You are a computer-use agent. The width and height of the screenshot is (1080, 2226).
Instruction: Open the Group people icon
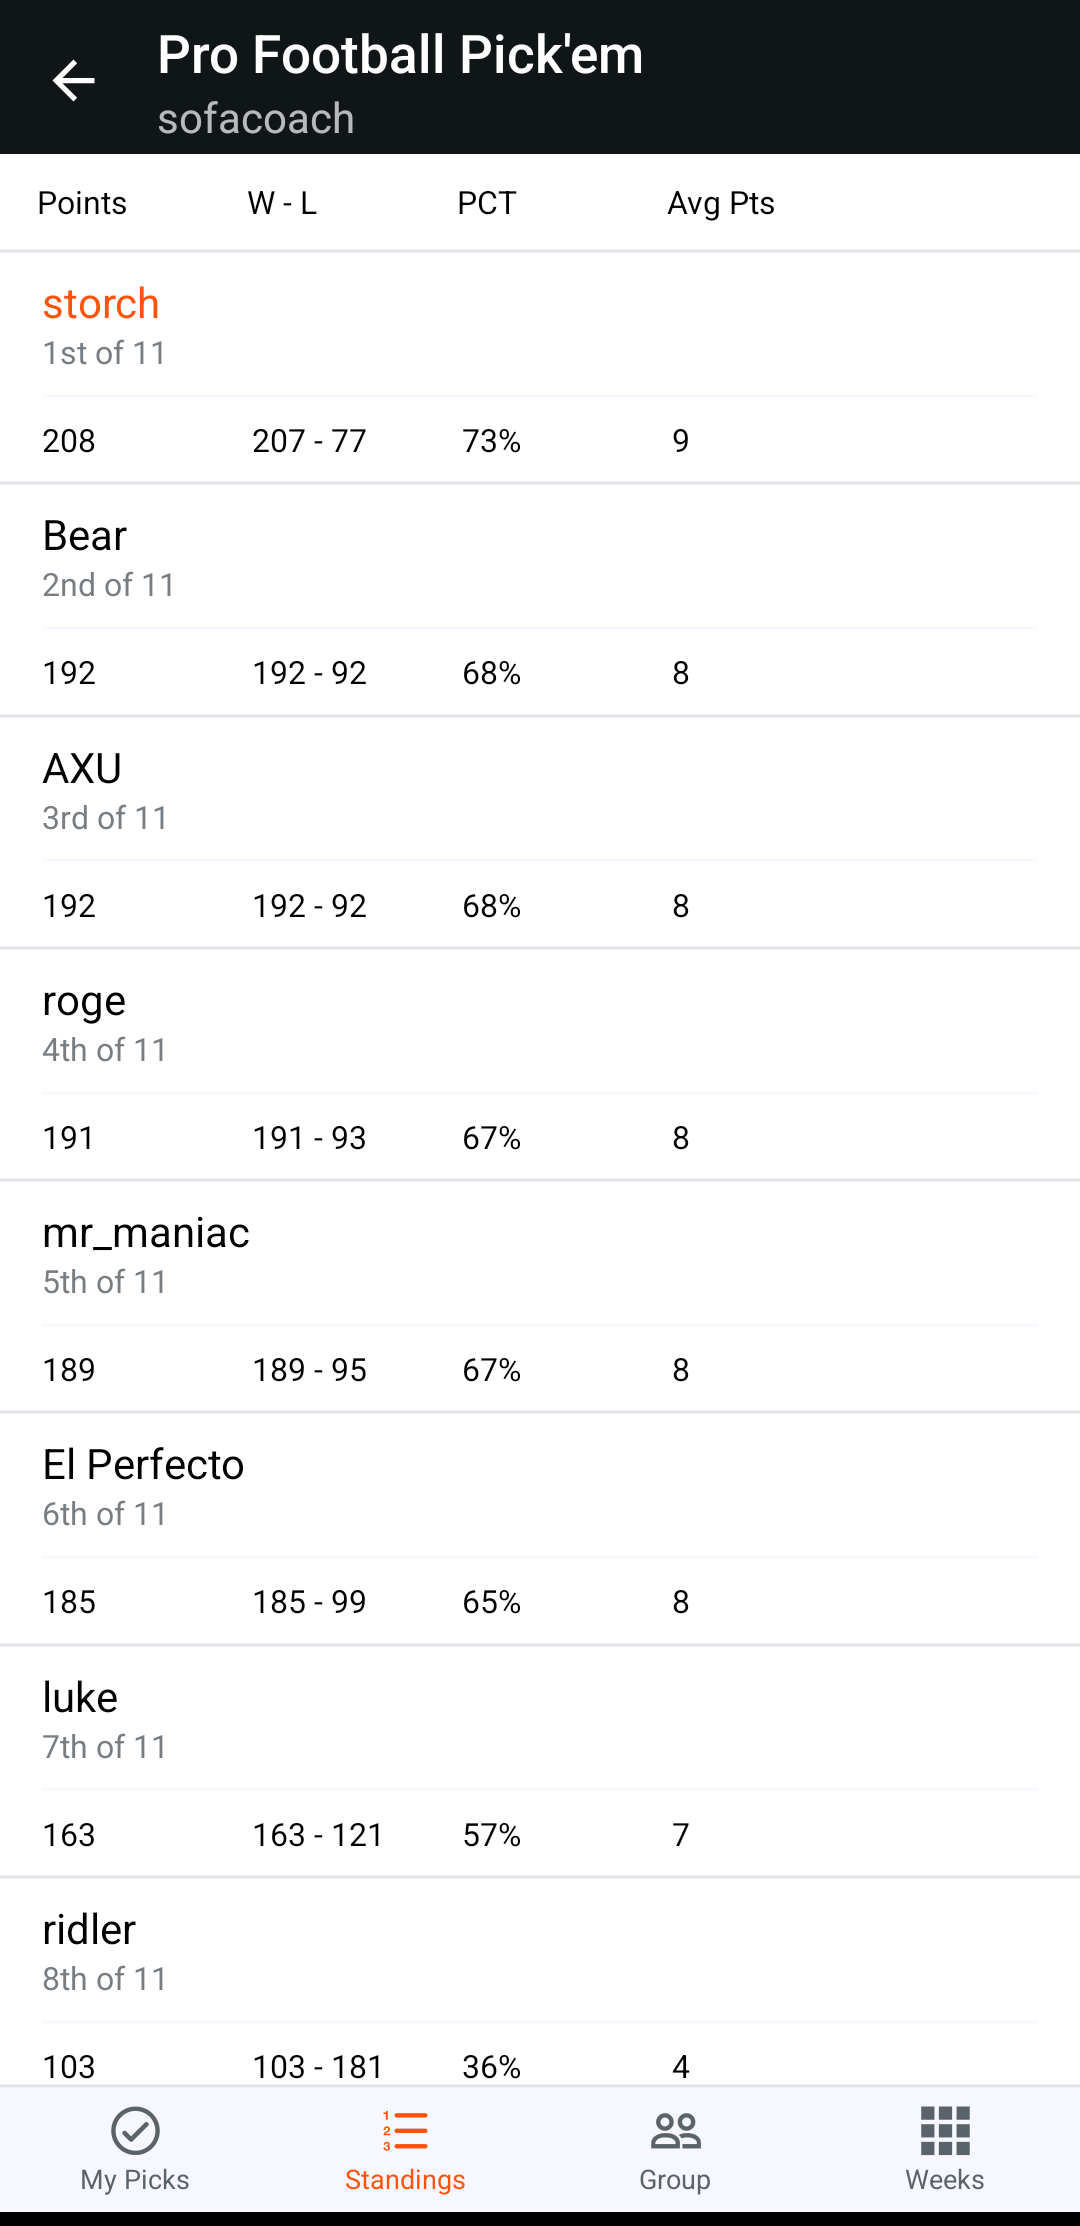(x=675, y=2130)
